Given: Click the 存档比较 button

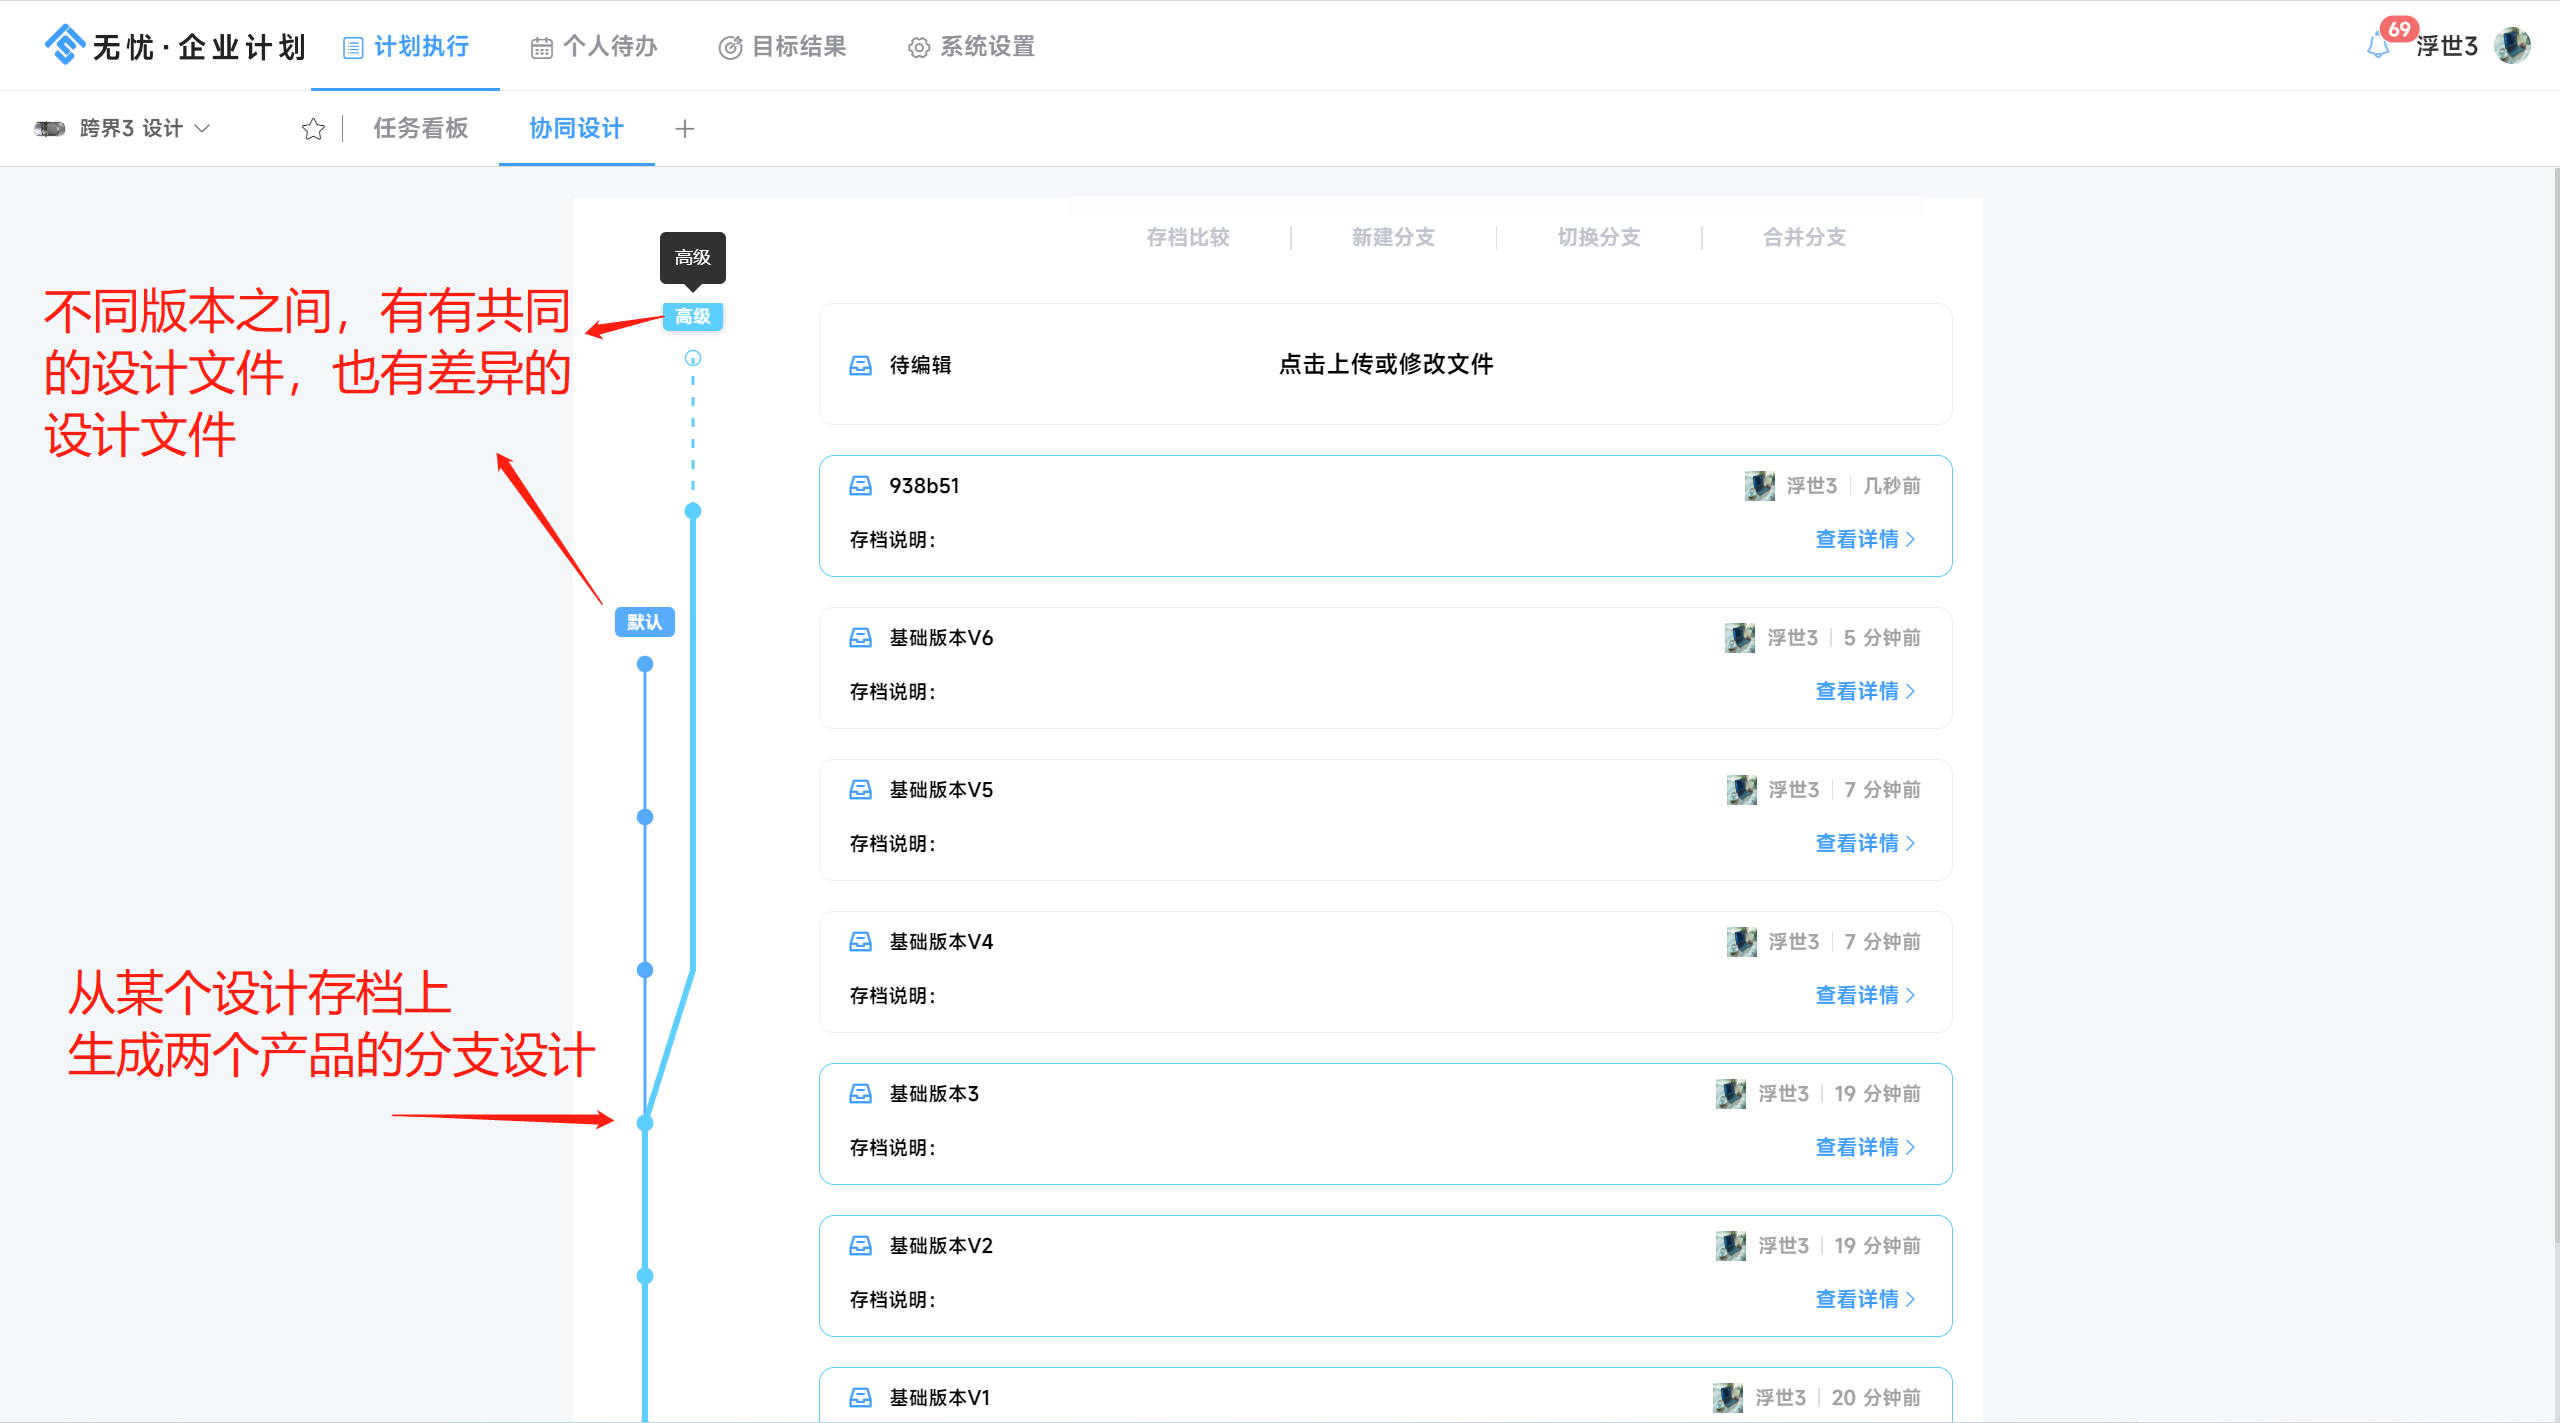Looking at the screenshot, I should click(1187, 237).
